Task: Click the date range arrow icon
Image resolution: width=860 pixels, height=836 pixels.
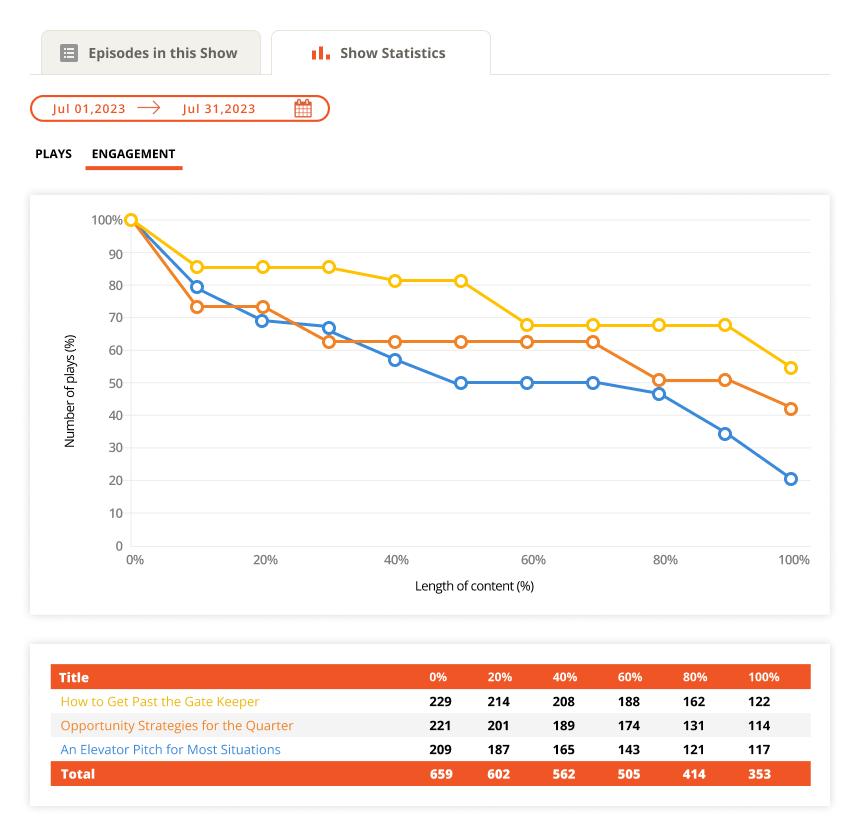Action: tap(149, 108)
